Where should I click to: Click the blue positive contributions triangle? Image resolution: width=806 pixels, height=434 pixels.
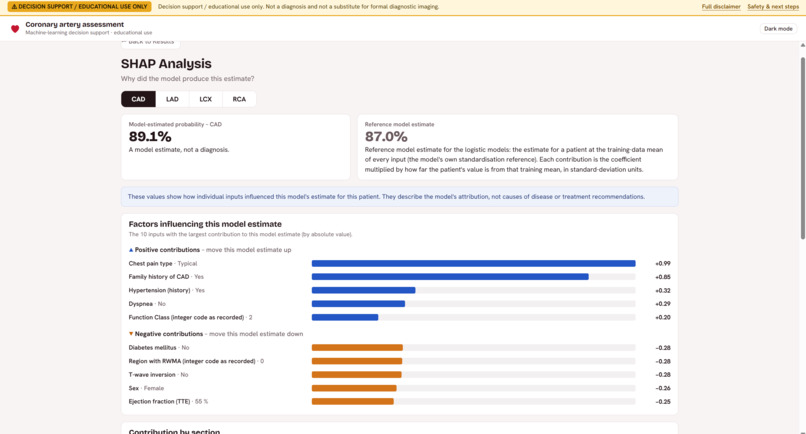[131, 250]
